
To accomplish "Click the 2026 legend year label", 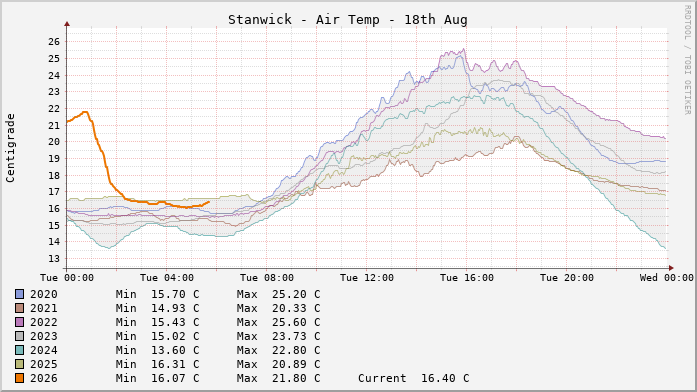I will (x=44, y=378).
